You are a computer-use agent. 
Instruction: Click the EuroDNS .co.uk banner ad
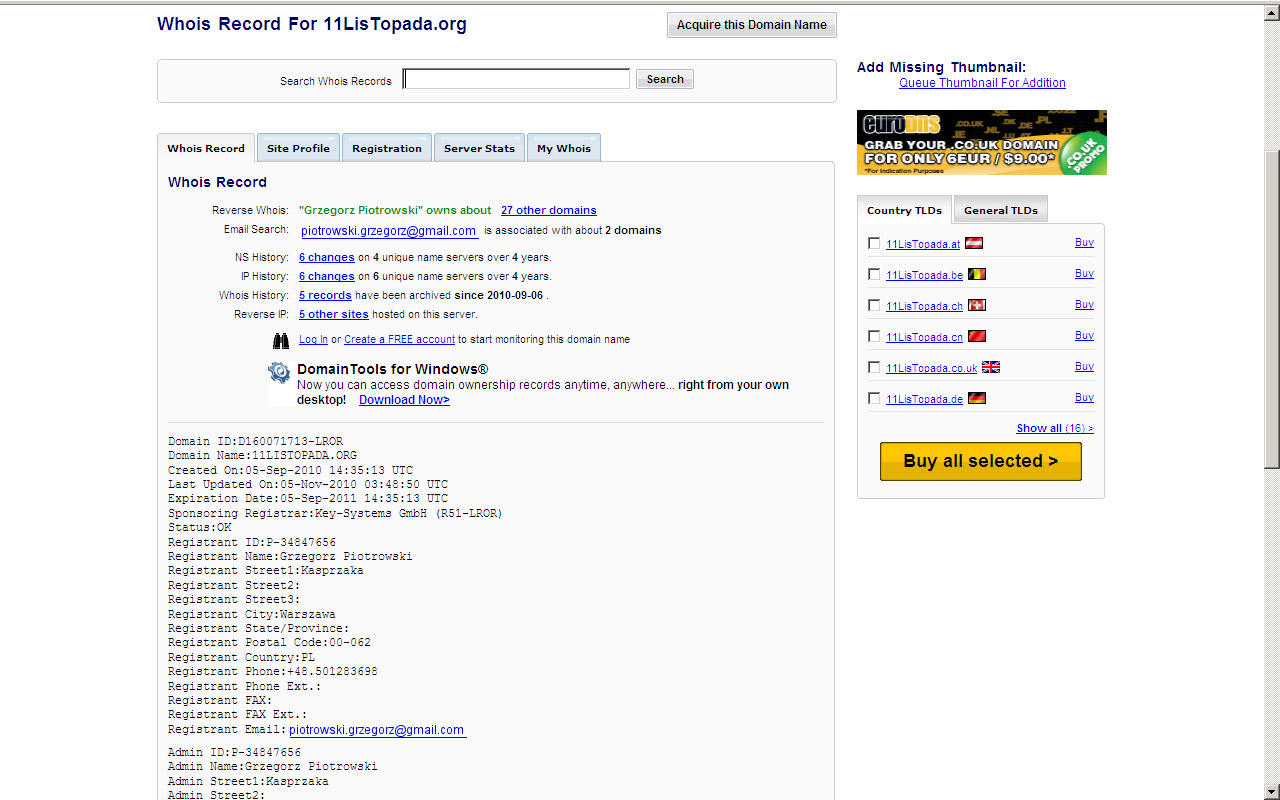pyautogui.click(x=981, y=142)
